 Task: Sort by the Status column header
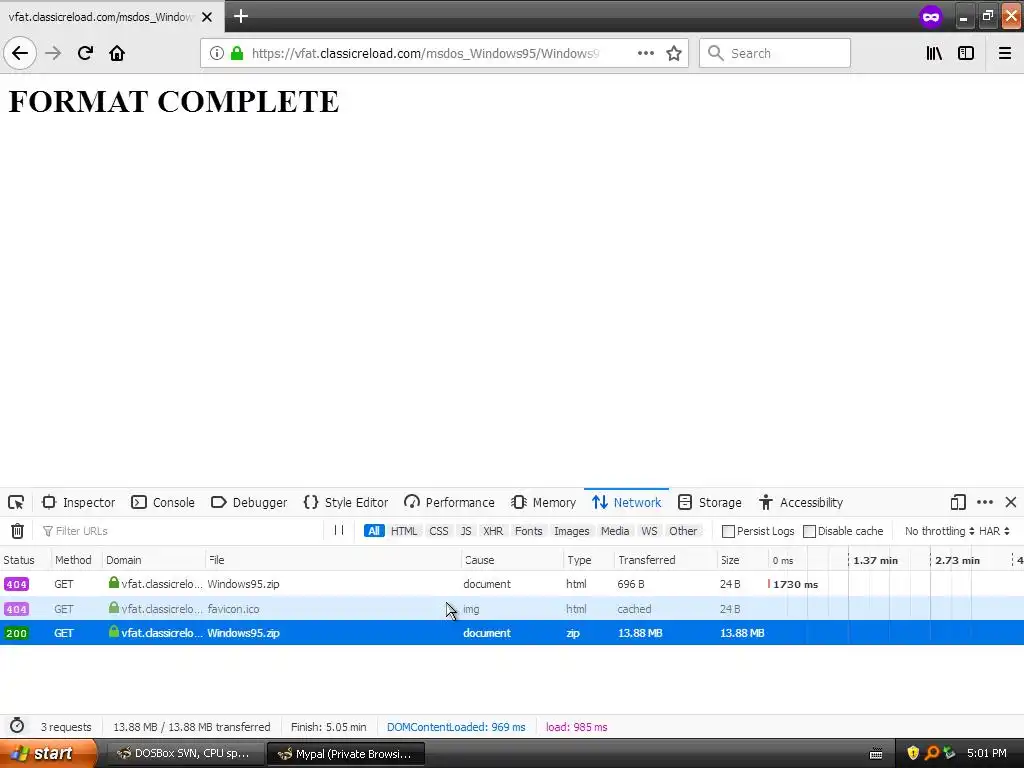25,560
